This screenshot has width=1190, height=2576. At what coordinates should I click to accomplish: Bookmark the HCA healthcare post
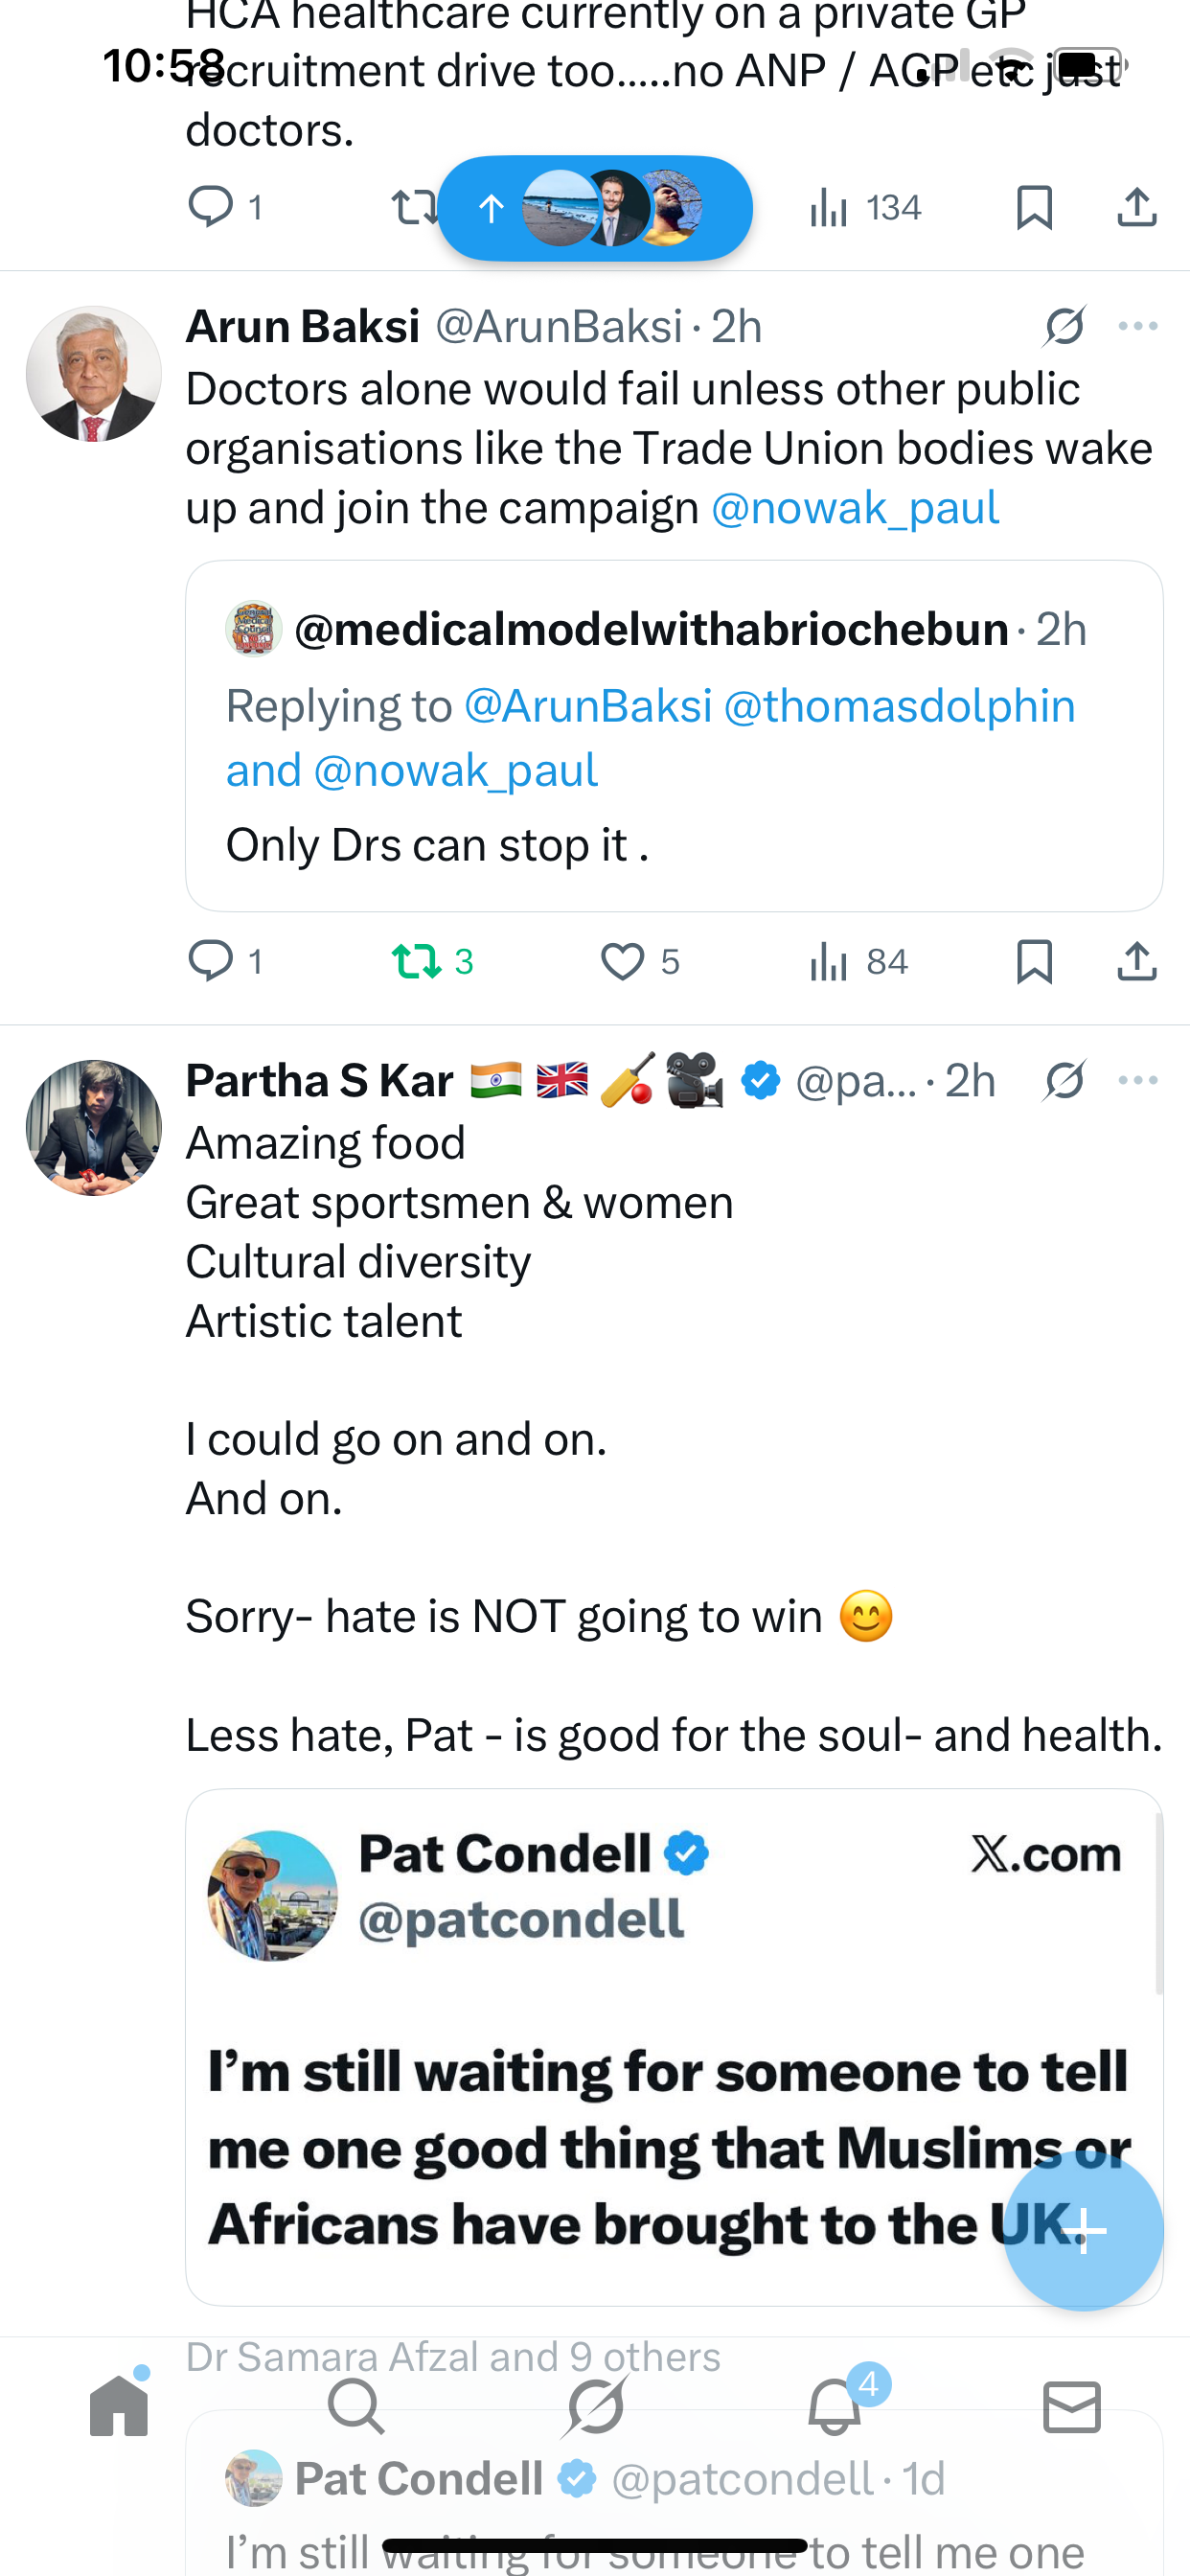click(x=1034, y=208)
